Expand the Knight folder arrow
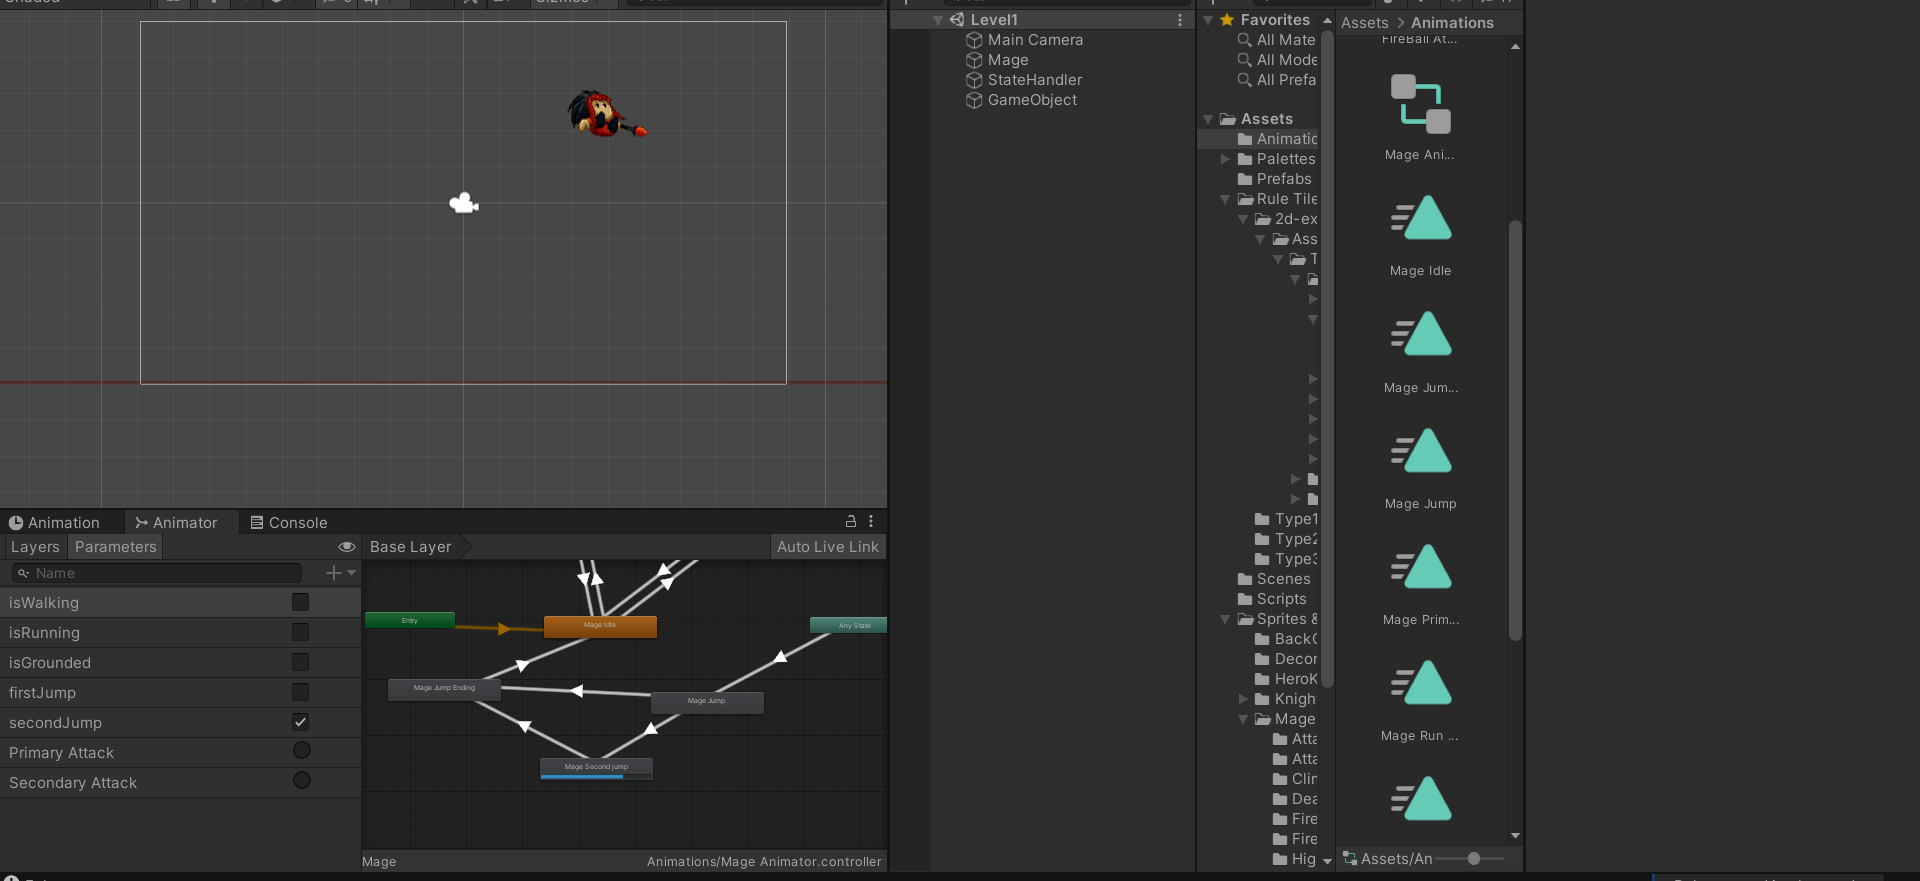 [x=1244, y=699]
